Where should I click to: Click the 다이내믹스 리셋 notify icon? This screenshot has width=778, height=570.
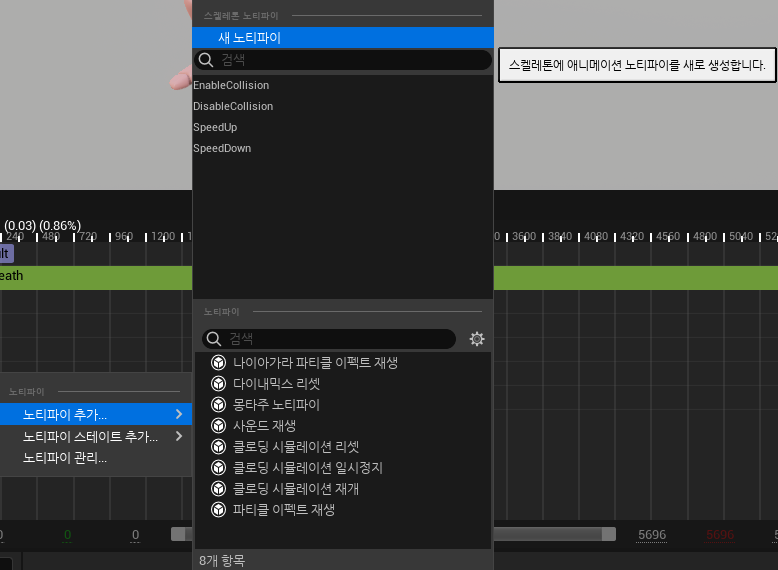218,383
